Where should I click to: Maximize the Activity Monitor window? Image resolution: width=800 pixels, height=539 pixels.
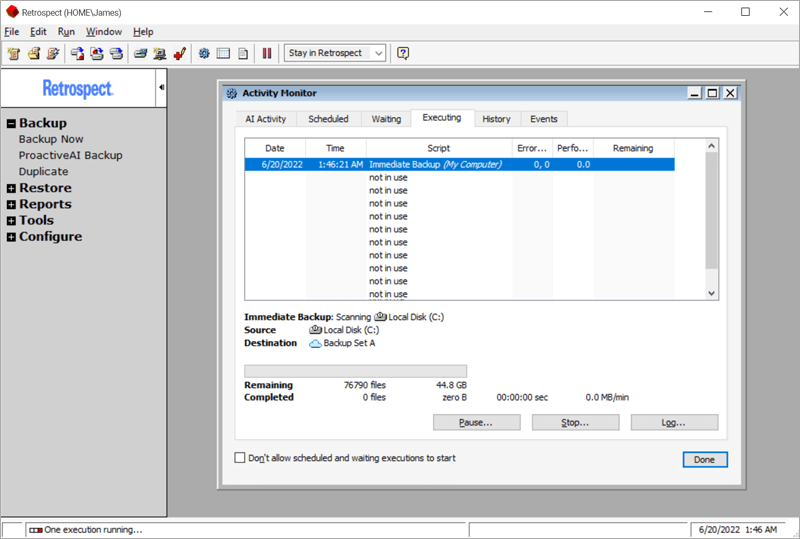click(x=712, y=93)
